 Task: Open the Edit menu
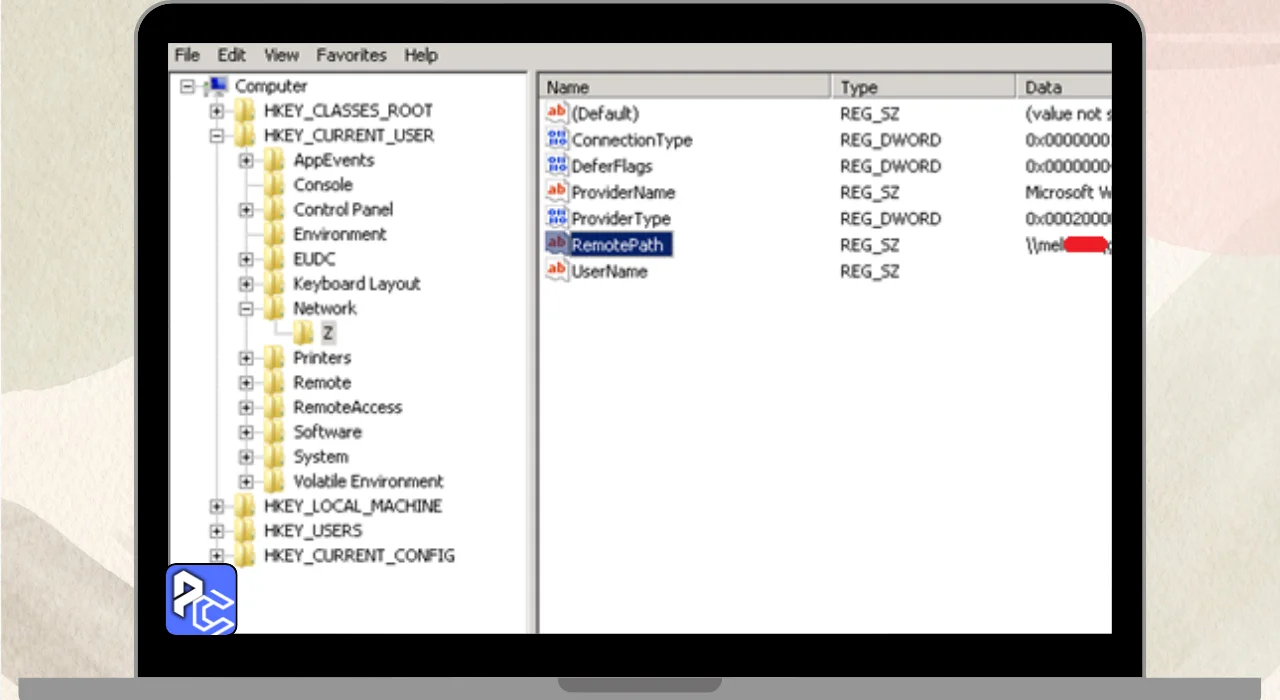[x=232, y=55]
